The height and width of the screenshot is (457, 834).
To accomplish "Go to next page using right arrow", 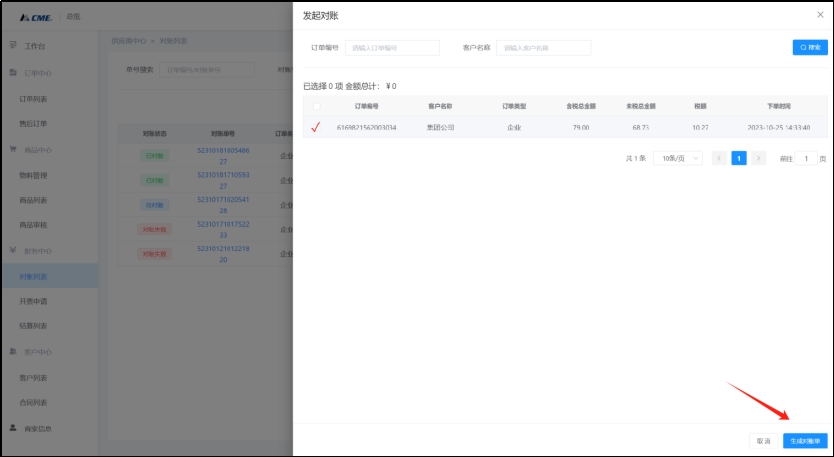I will (758, 158).
